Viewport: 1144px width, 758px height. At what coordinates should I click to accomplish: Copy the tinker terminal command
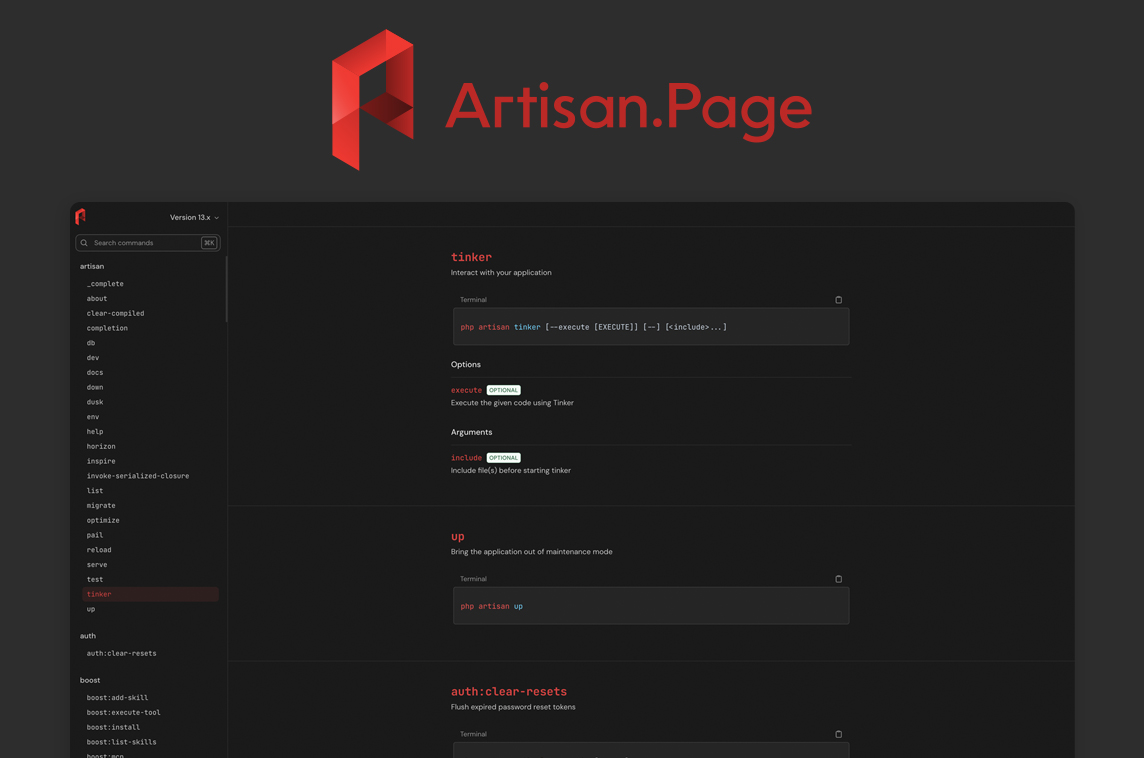(838, 300)
